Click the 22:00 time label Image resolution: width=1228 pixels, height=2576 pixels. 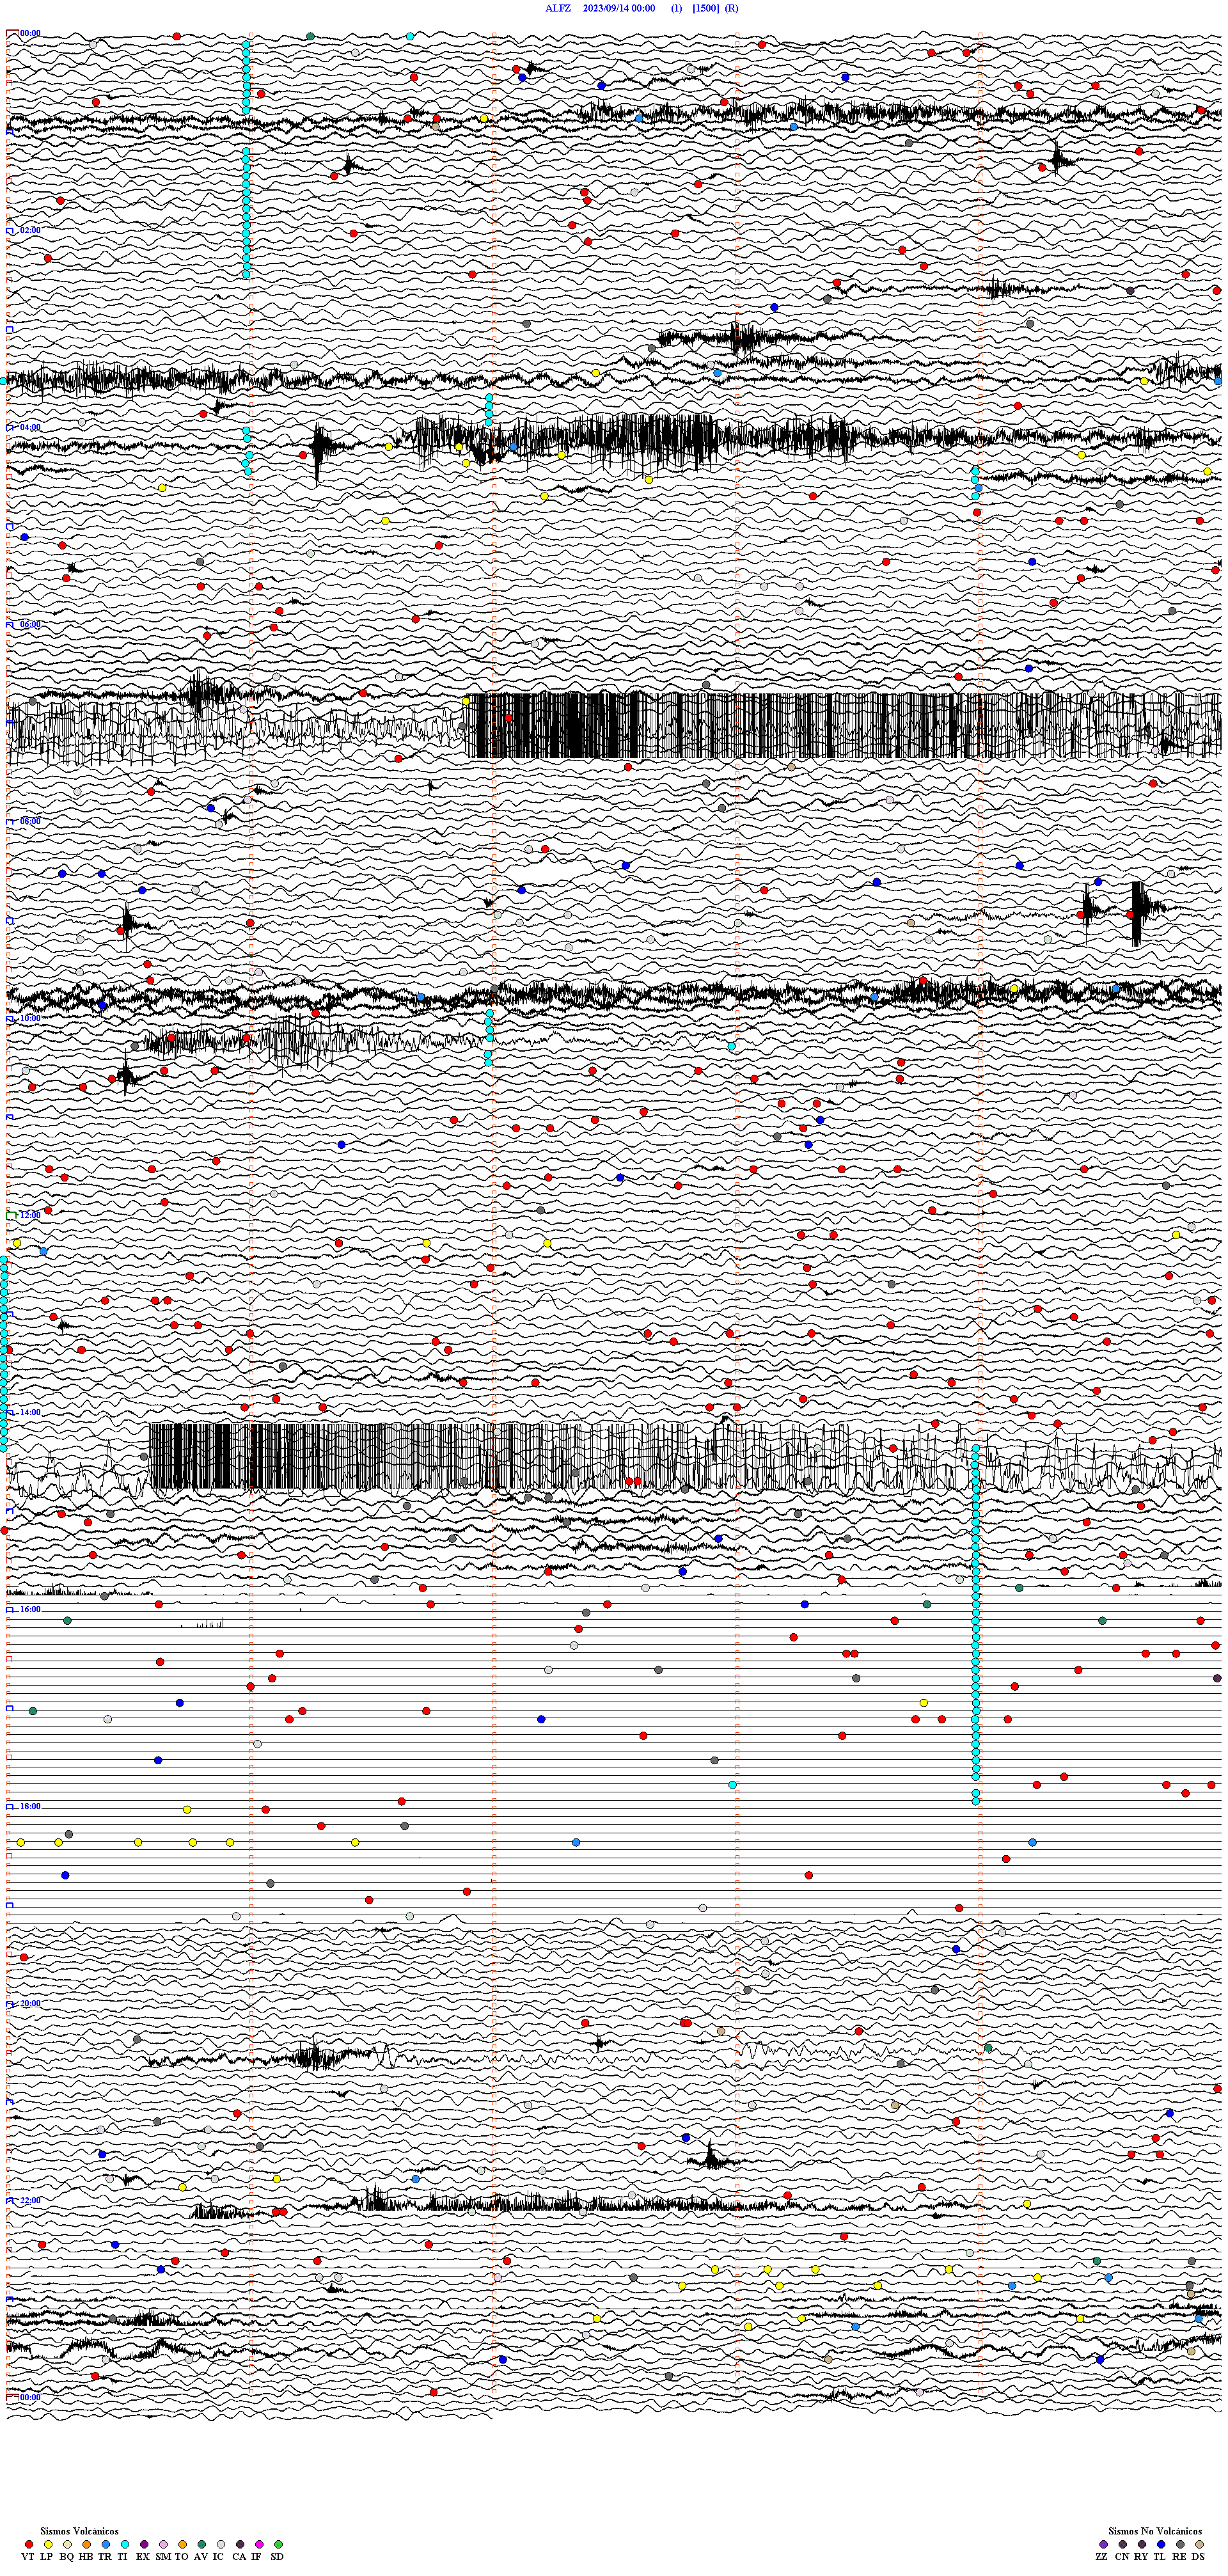[30, 2200]
